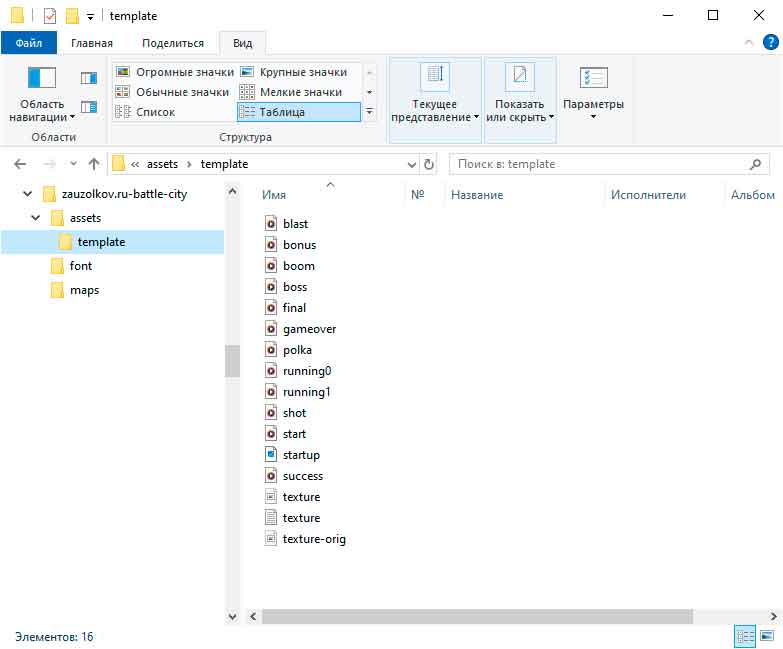Click the horizontal scrollbar thumb

click(477, 617)
